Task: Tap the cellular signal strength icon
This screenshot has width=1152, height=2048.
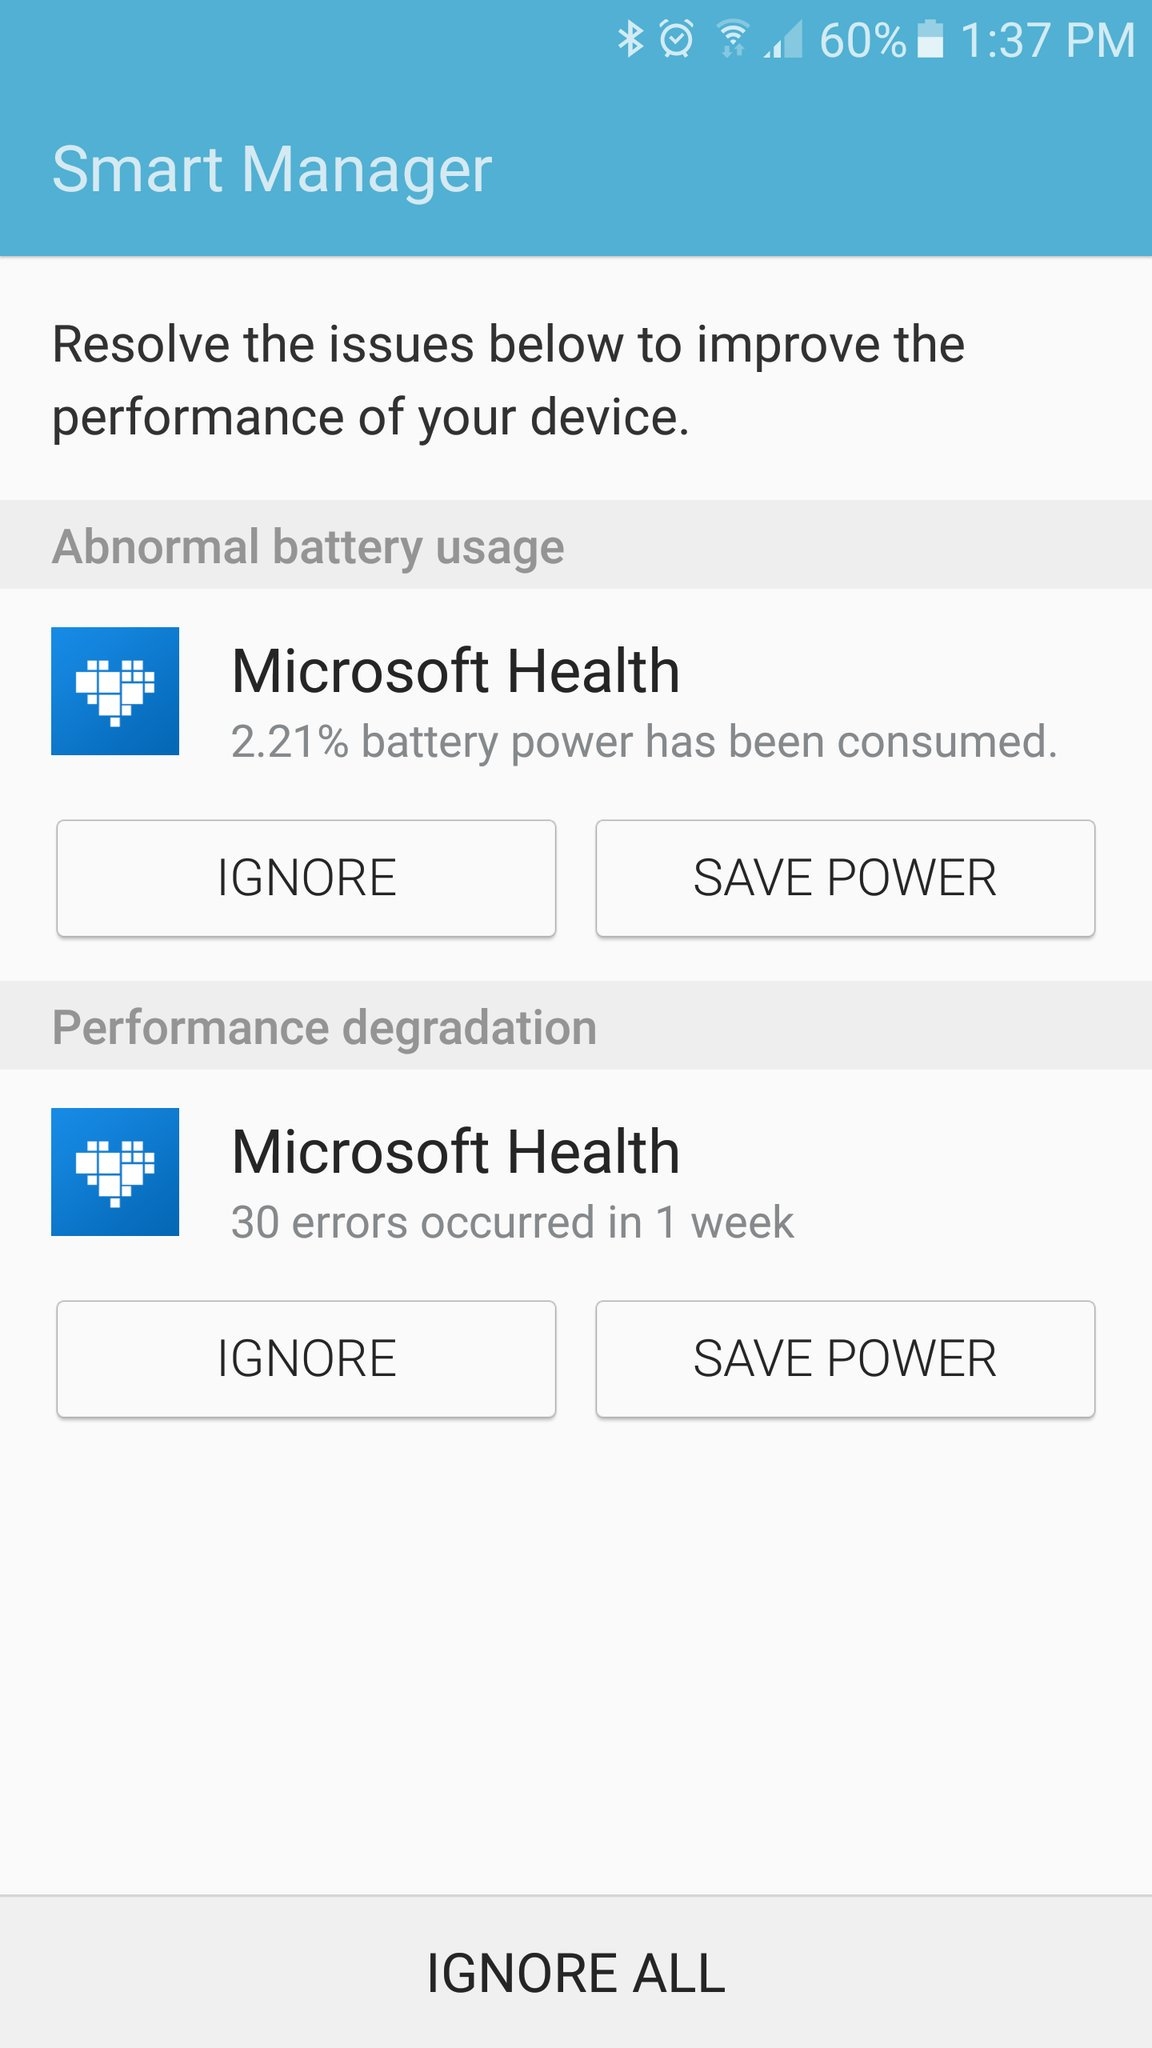Action: tap(783, 40)
